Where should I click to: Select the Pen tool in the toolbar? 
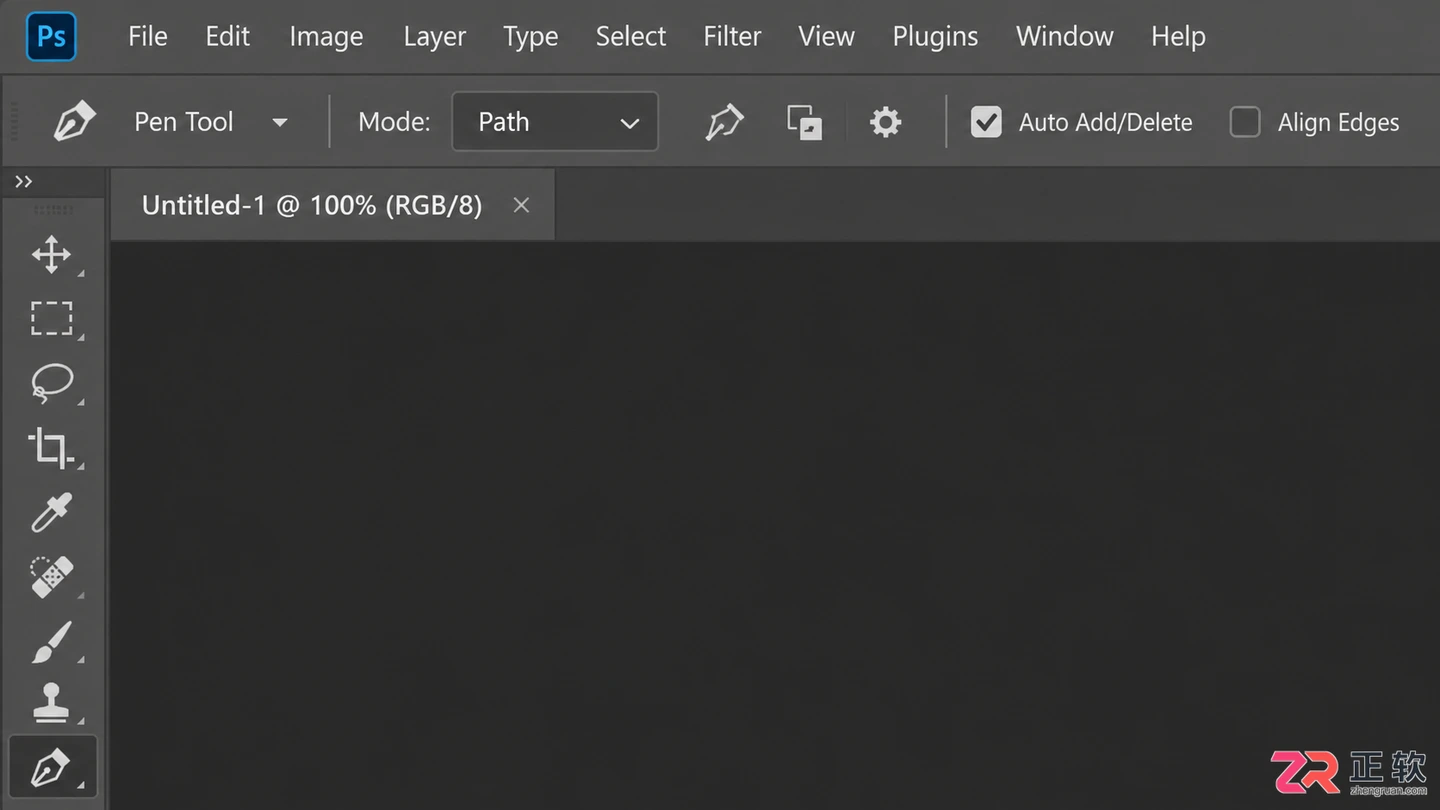coord(52,768)
